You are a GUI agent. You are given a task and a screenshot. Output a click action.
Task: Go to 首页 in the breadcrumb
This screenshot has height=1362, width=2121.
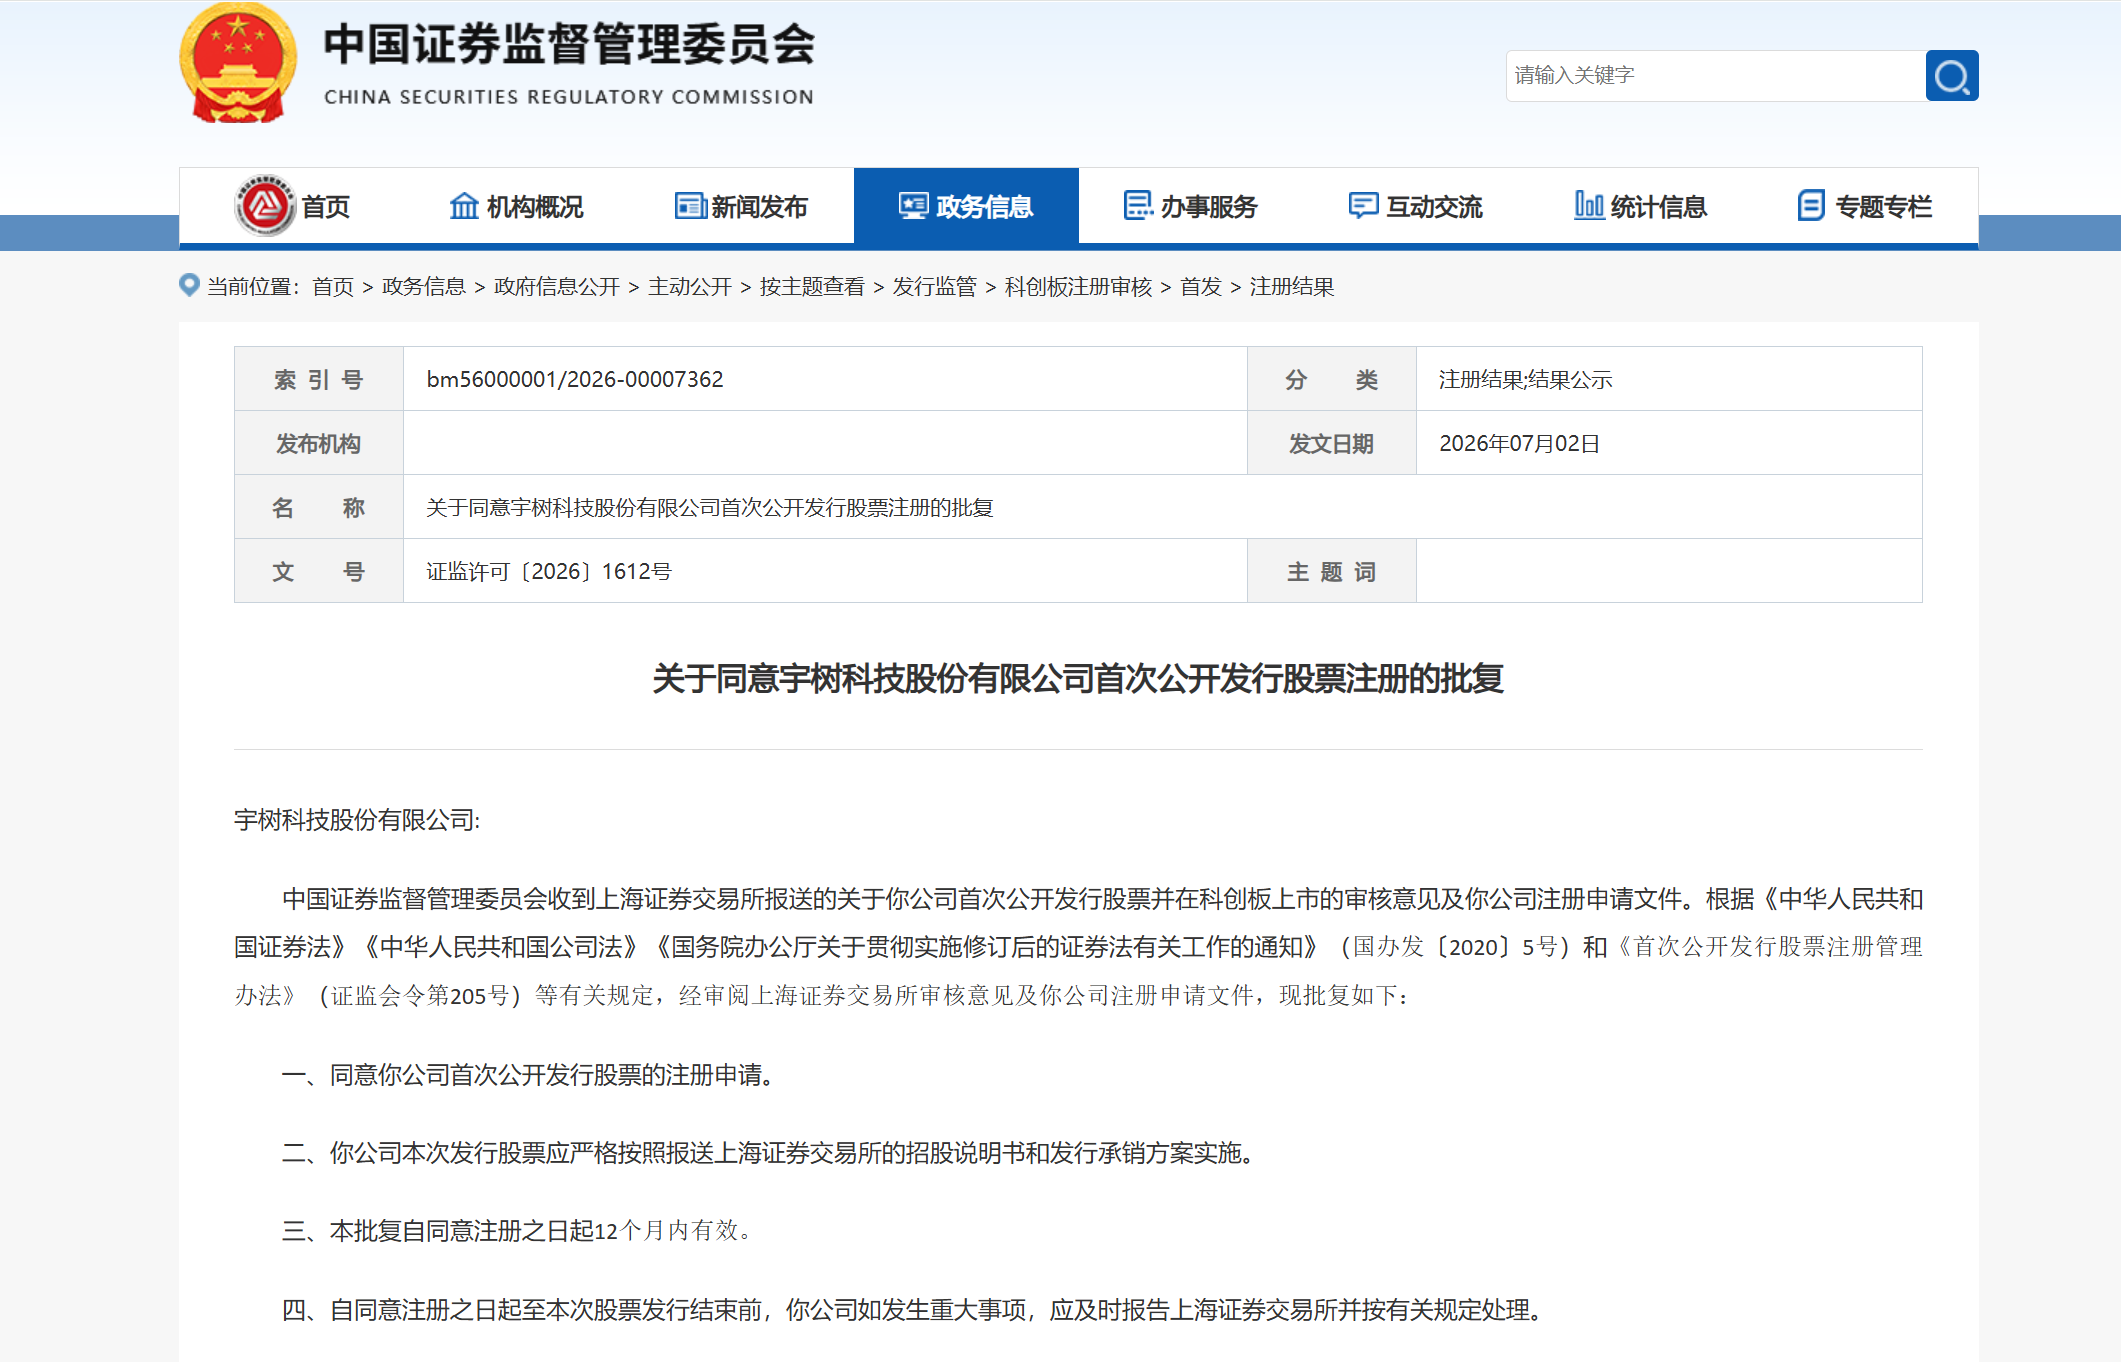tap(333, 287)
